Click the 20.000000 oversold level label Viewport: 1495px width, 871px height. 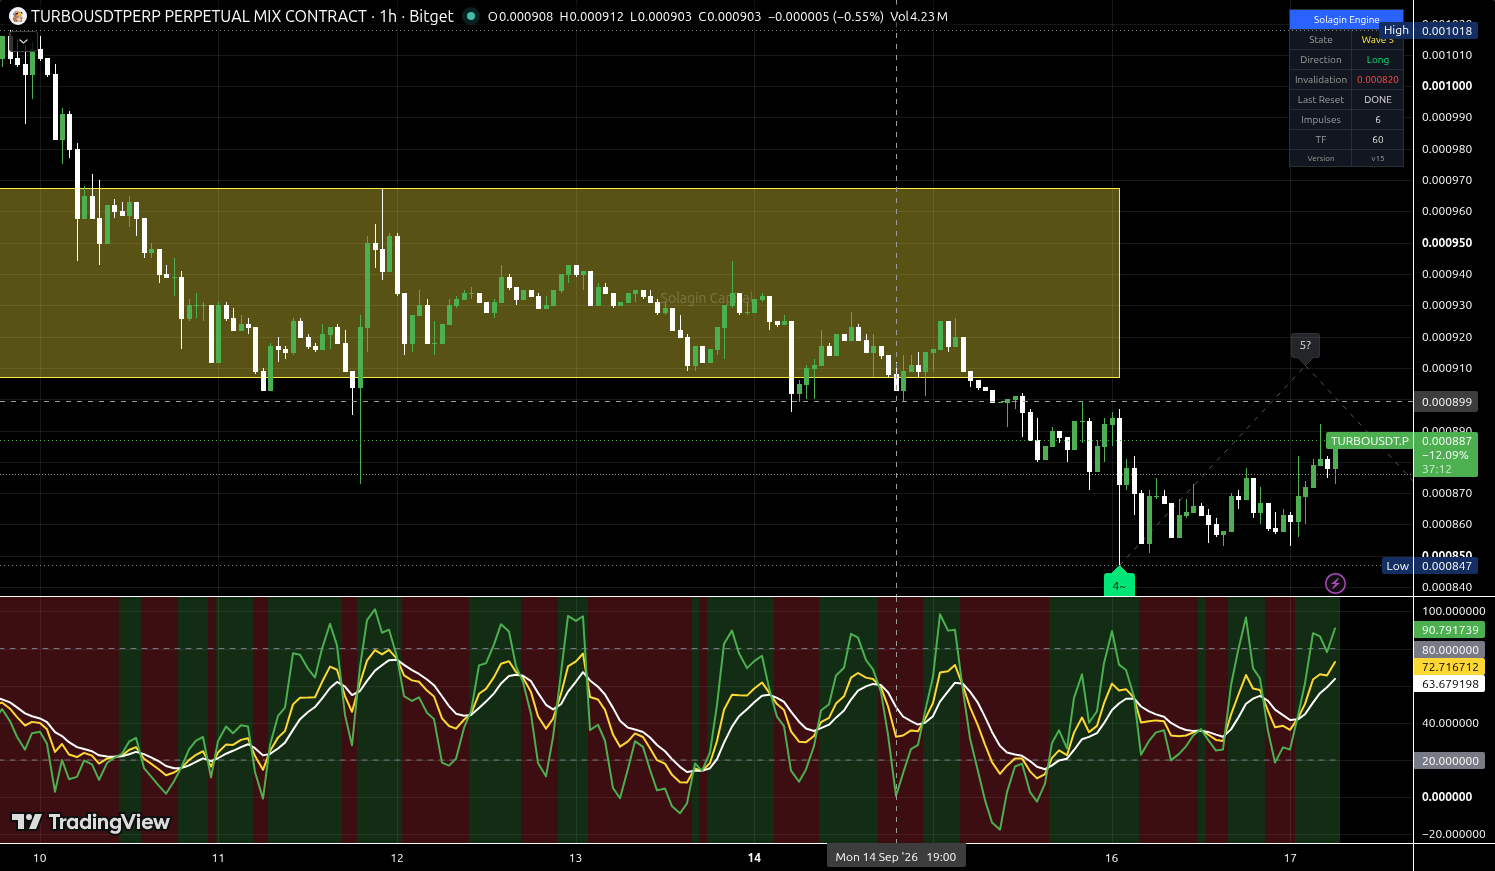click(1449, 761)
